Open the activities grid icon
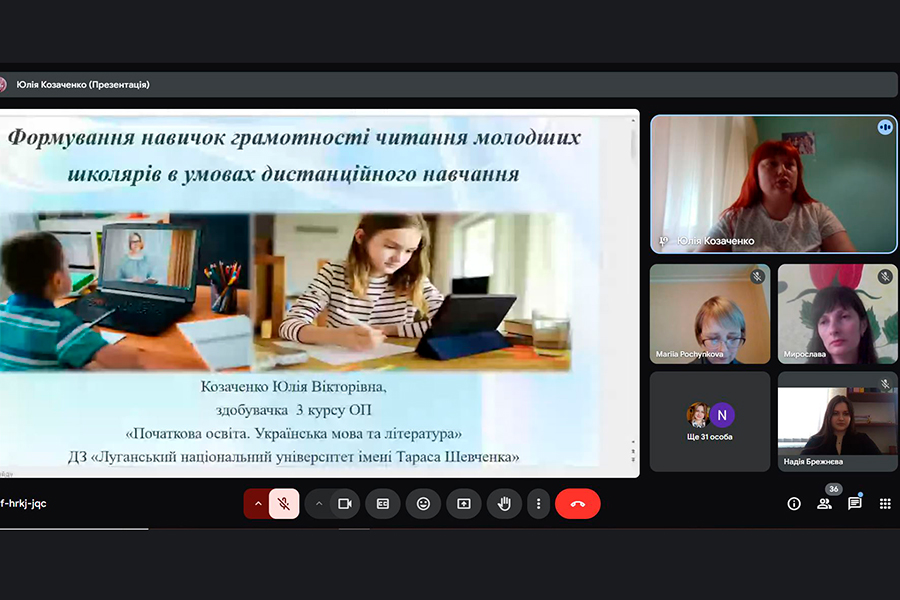This screenshot has height=600, width=900. coord(885,504)
